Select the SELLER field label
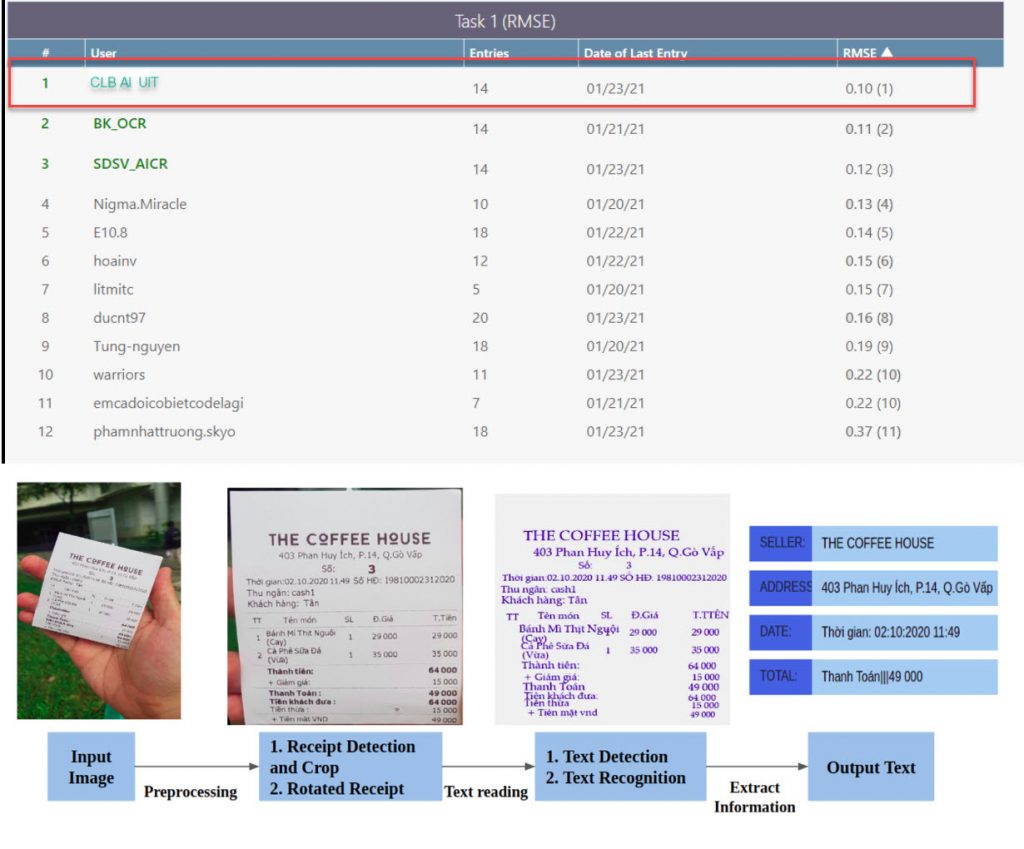Image resolution: width=1024 pixels, height=849 pixels. click(781, 543)
